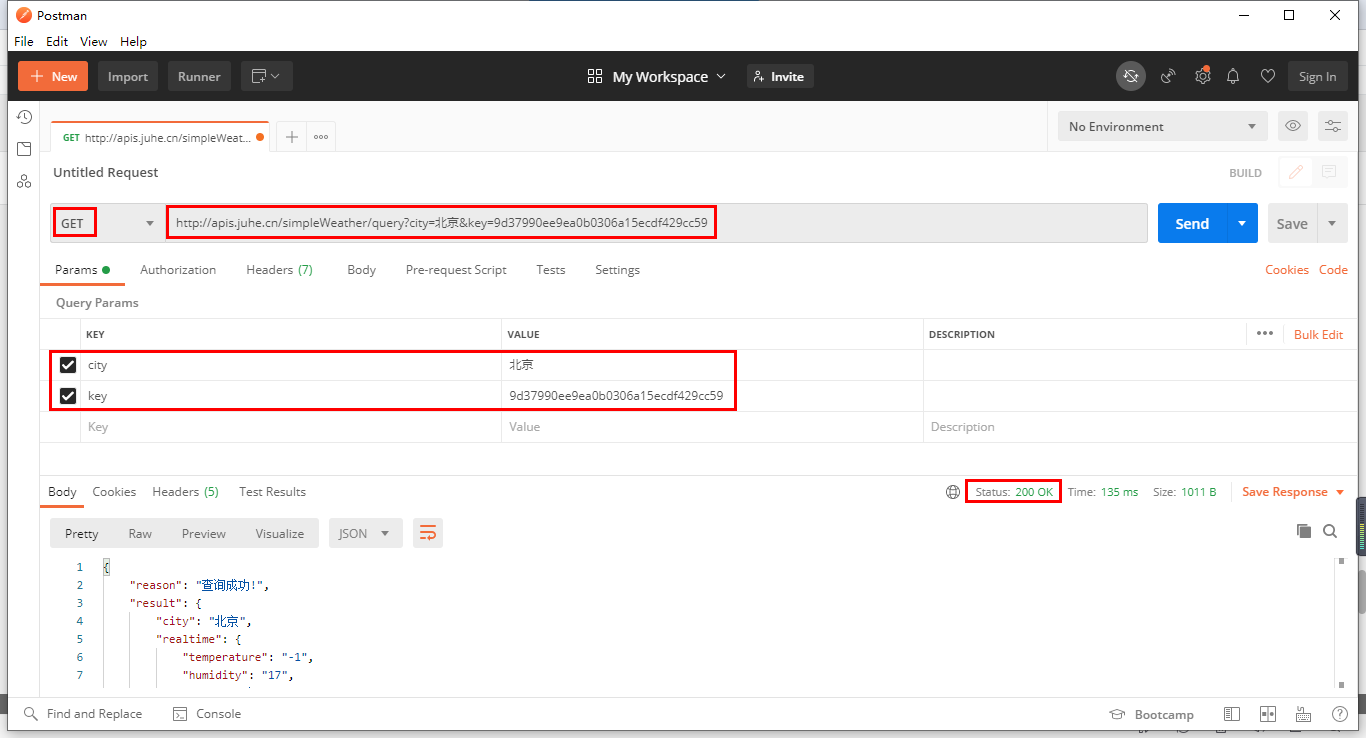Screen dimensions: 1366x738
Task: Open the Save Response dropdown
Action: click(x=1293, y=492)
